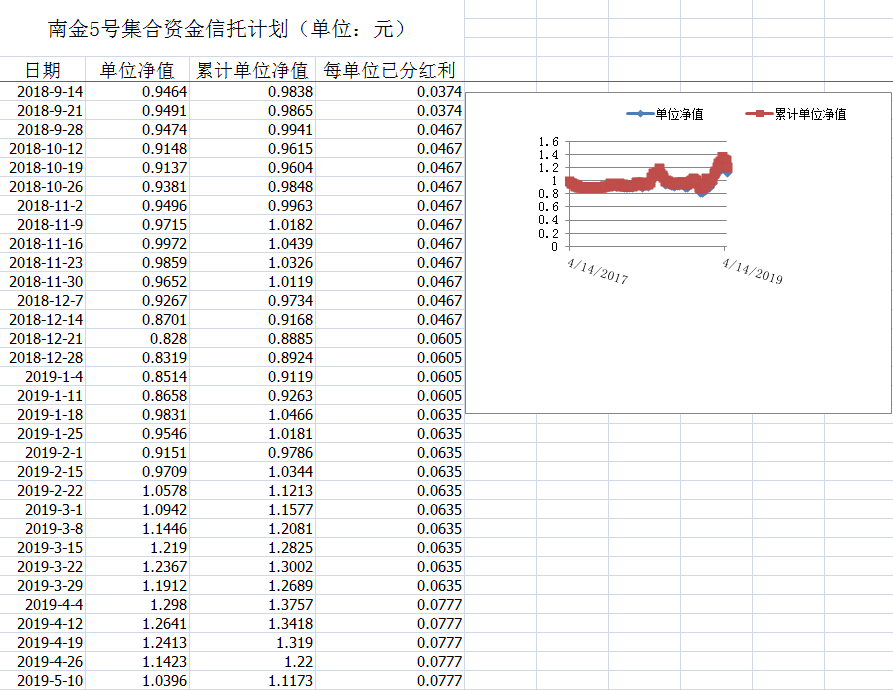Select the title cell 南金5号集合资金信托计划

(232, 28)
